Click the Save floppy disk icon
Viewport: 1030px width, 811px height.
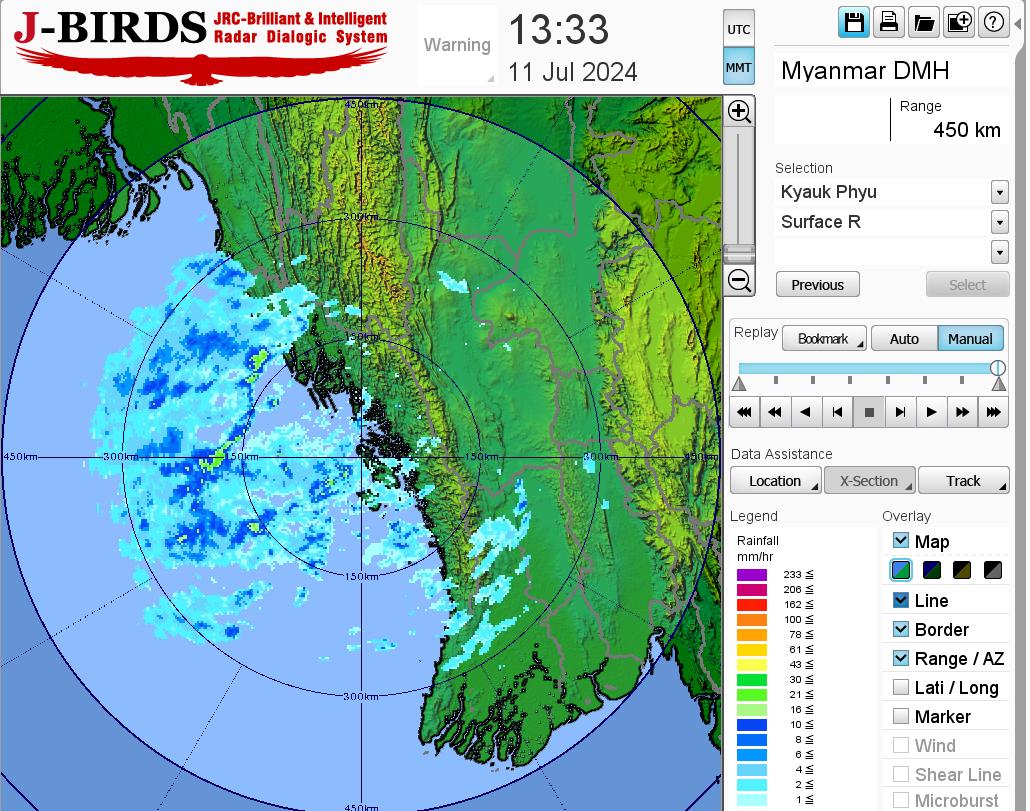click(854, 22)
